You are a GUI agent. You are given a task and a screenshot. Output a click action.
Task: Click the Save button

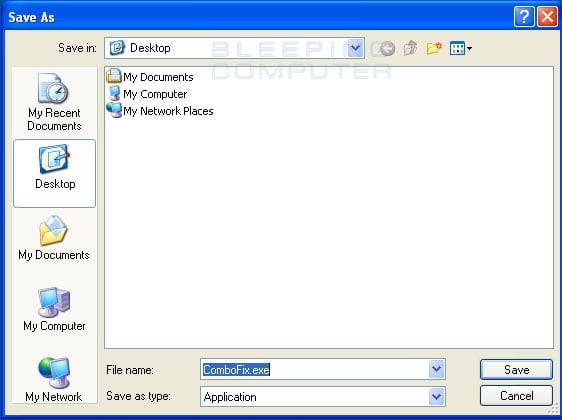[516, 369]
